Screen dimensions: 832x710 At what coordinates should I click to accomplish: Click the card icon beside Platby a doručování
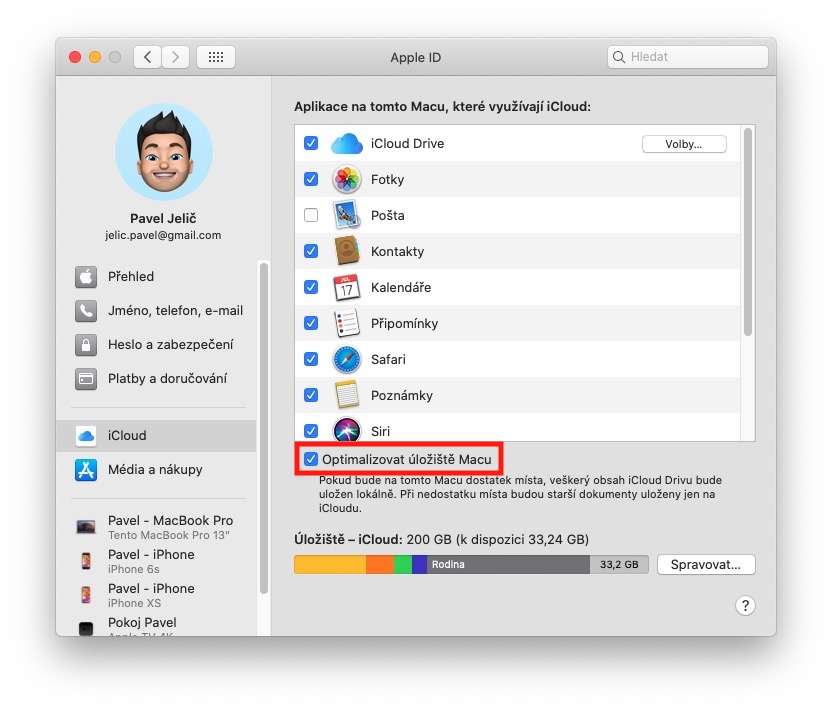[86, 378]
